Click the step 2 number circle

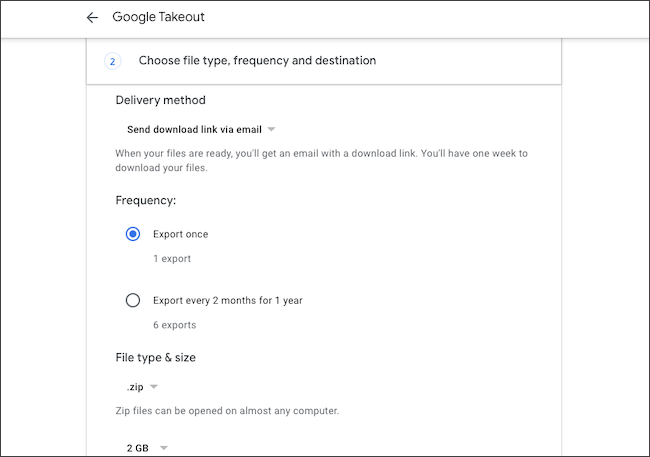(x=113, y=61)
